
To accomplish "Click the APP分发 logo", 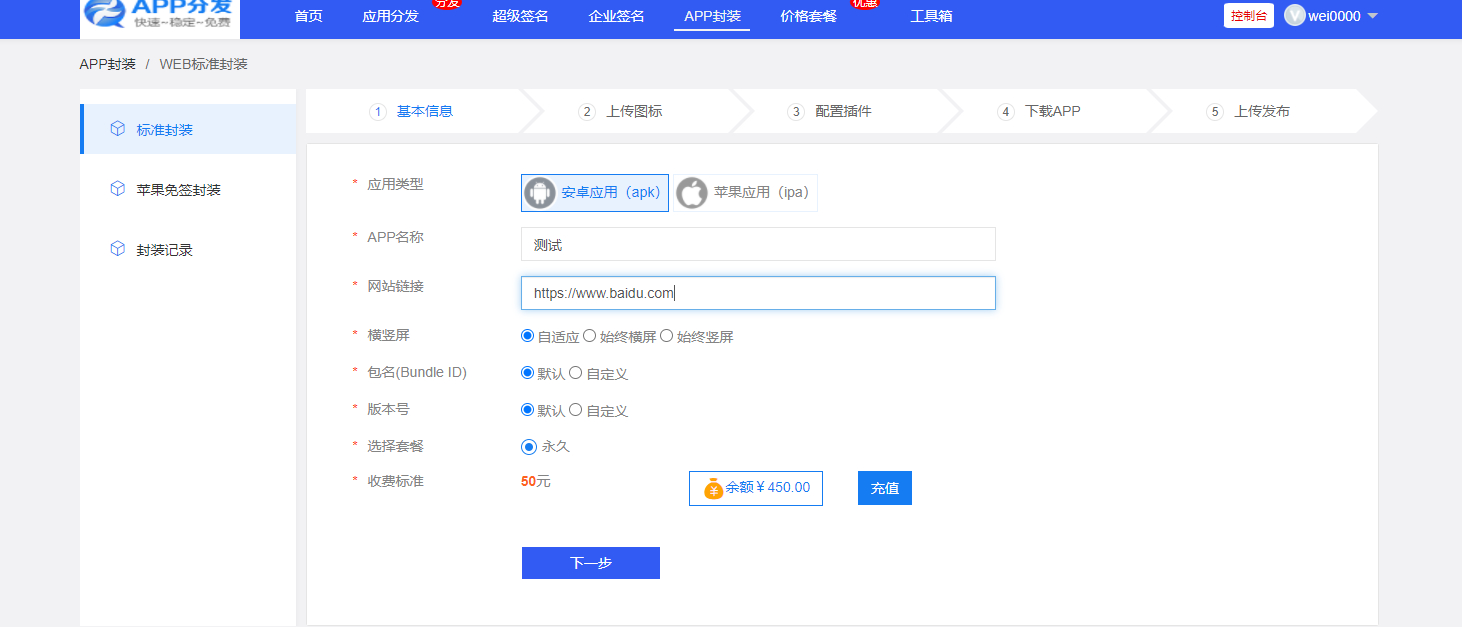I will tap(160, 18).
